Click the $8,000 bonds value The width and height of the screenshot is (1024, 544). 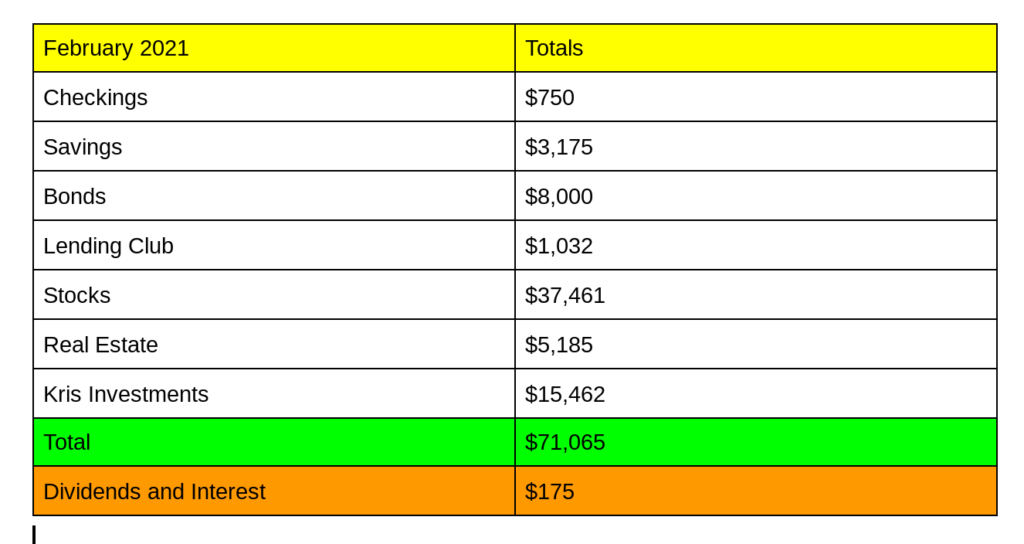[x=559, y=196]
